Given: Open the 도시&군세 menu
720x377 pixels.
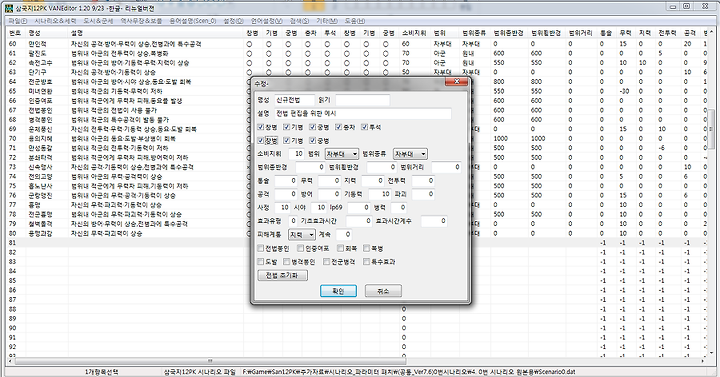Looking at the screenshot, I should [98, 21].
